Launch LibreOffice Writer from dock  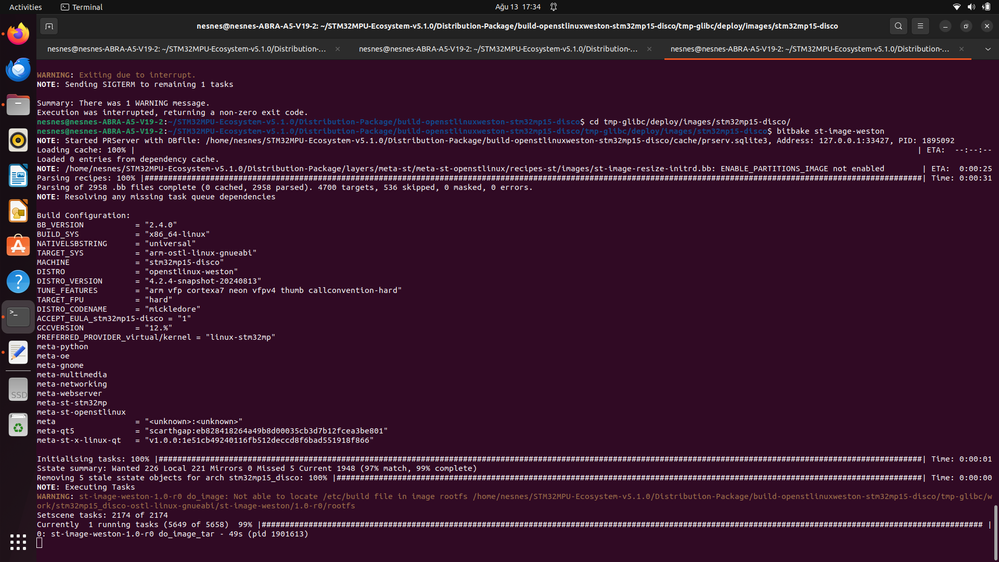click(18, 175)
